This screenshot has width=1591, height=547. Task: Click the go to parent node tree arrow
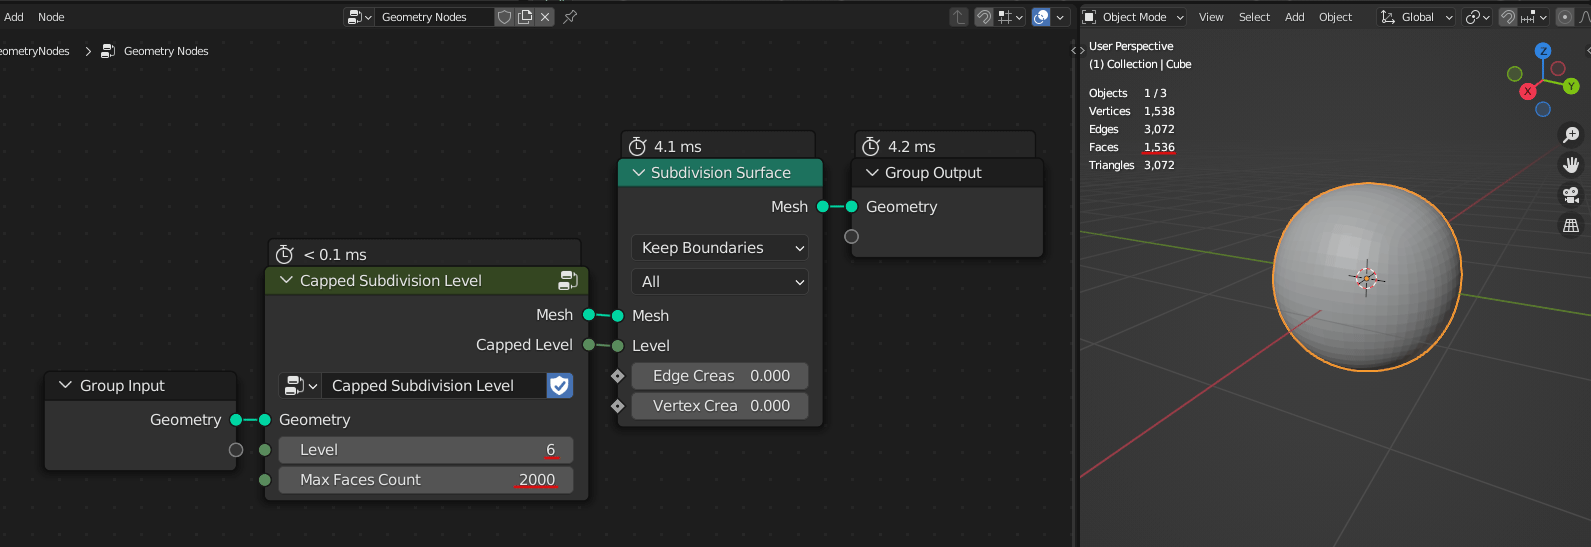(959, 17)
